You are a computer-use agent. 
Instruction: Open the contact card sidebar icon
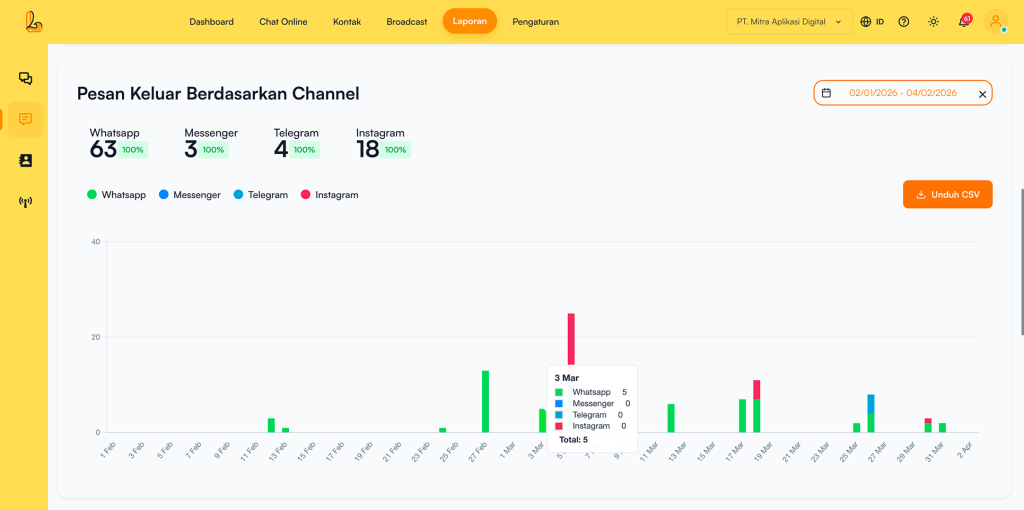(x=25, y=160)
